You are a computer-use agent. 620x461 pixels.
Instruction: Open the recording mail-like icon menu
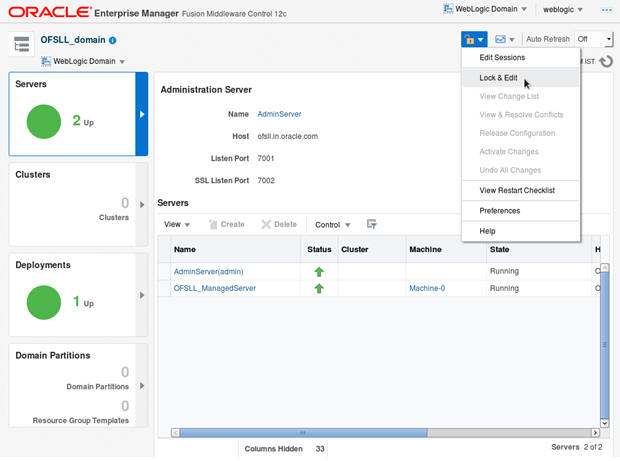(505, 40)
